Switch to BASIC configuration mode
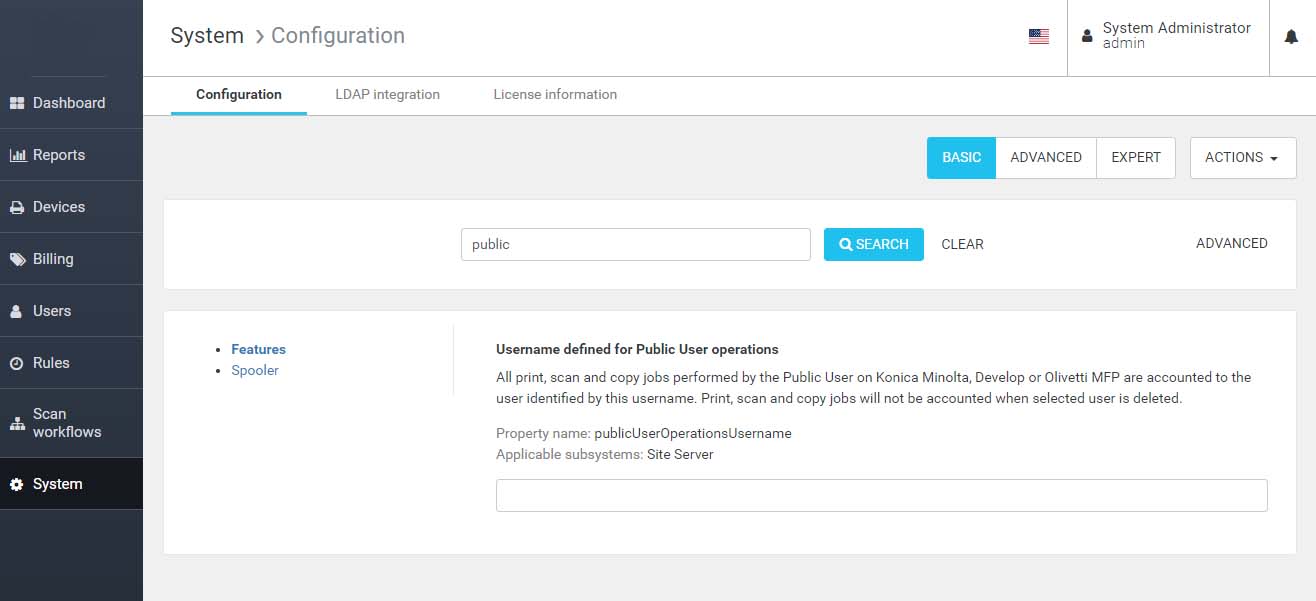 coord(961,158)
